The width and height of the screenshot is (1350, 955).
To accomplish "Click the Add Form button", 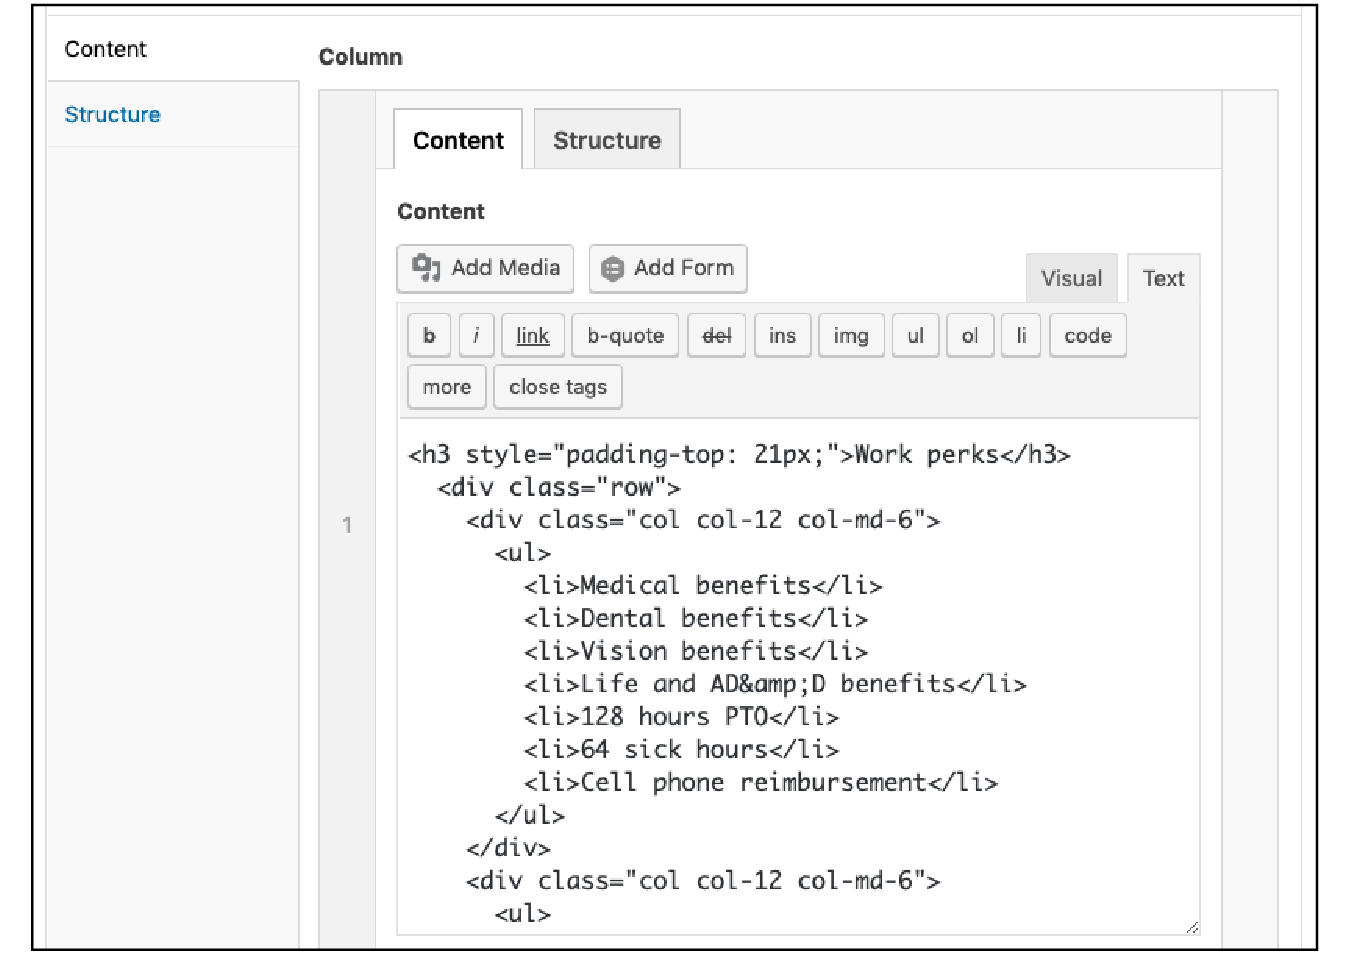I will click(668, 268).
